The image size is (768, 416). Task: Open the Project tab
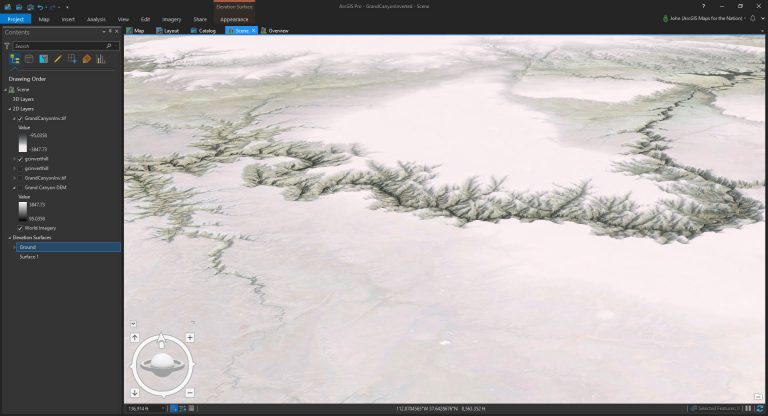click(x=16, y=20)
